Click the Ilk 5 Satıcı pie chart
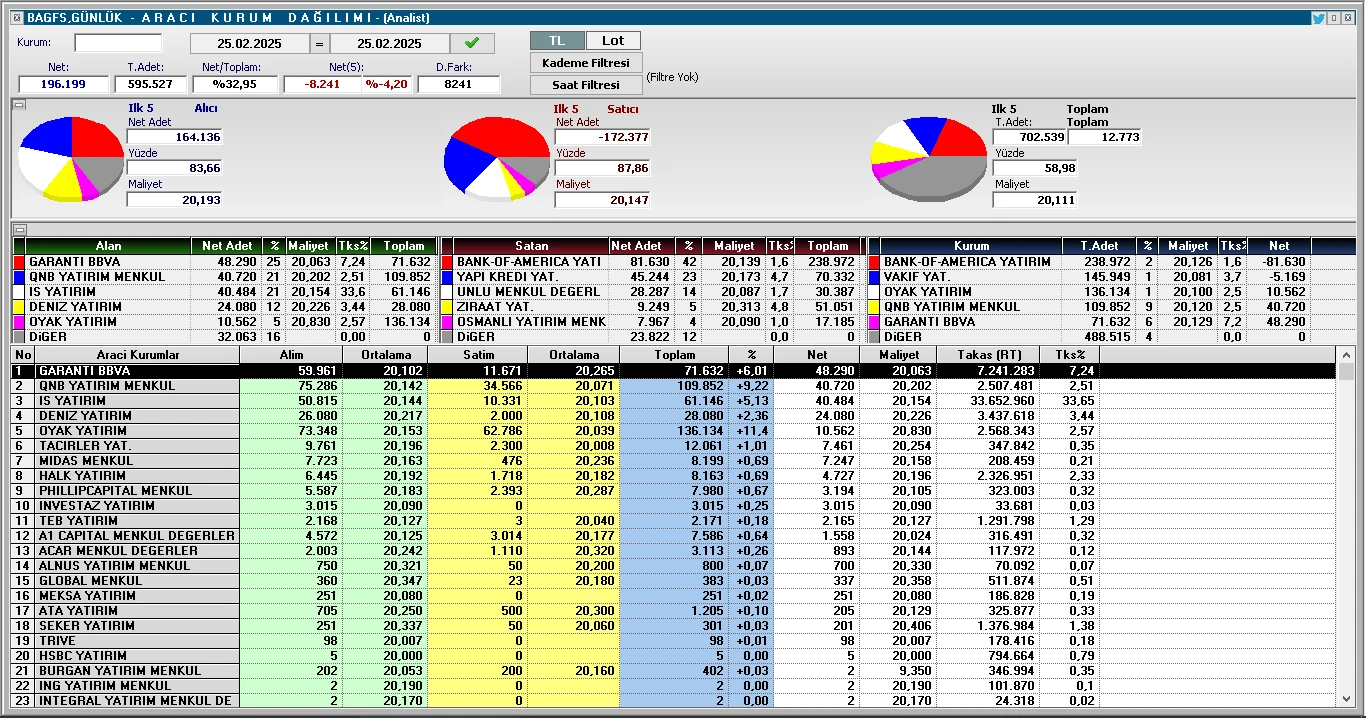The image size is (1366, 718). [496, 158]
